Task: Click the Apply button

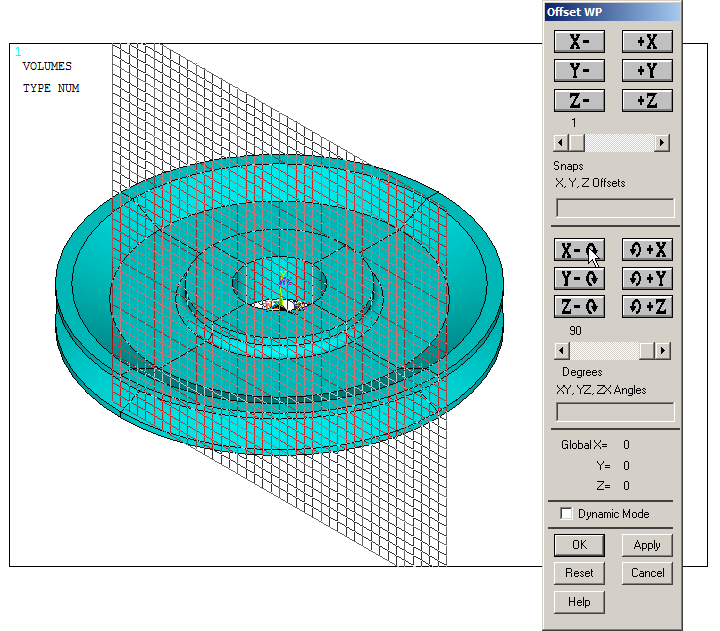Action: [647, 545]
